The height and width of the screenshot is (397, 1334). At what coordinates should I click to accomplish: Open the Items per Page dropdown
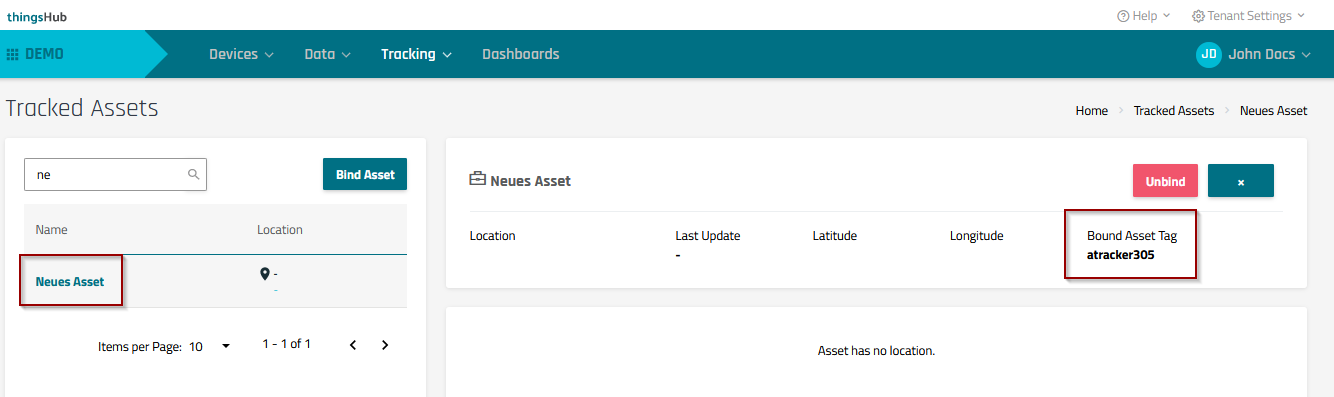point(210,346)
